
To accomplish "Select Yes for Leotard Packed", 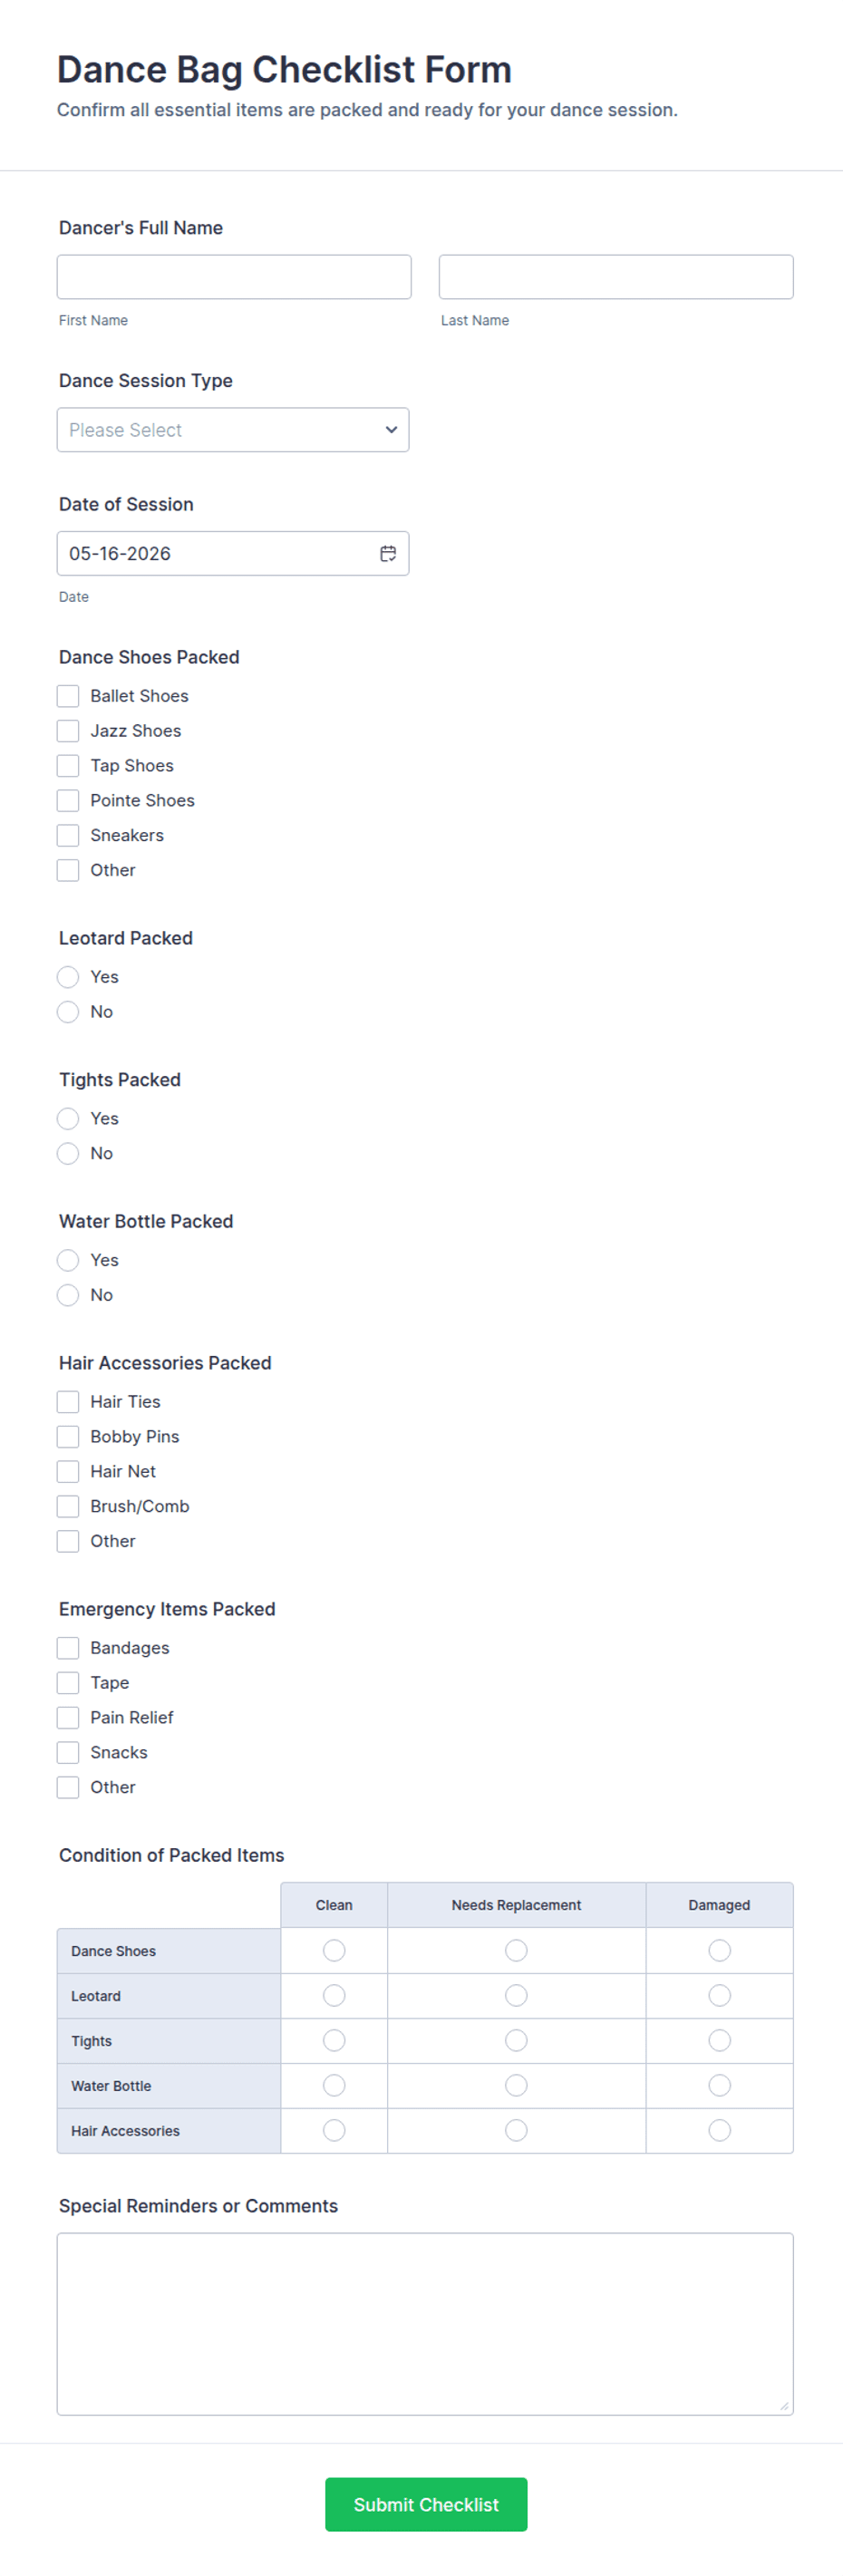I will [68, 977].
